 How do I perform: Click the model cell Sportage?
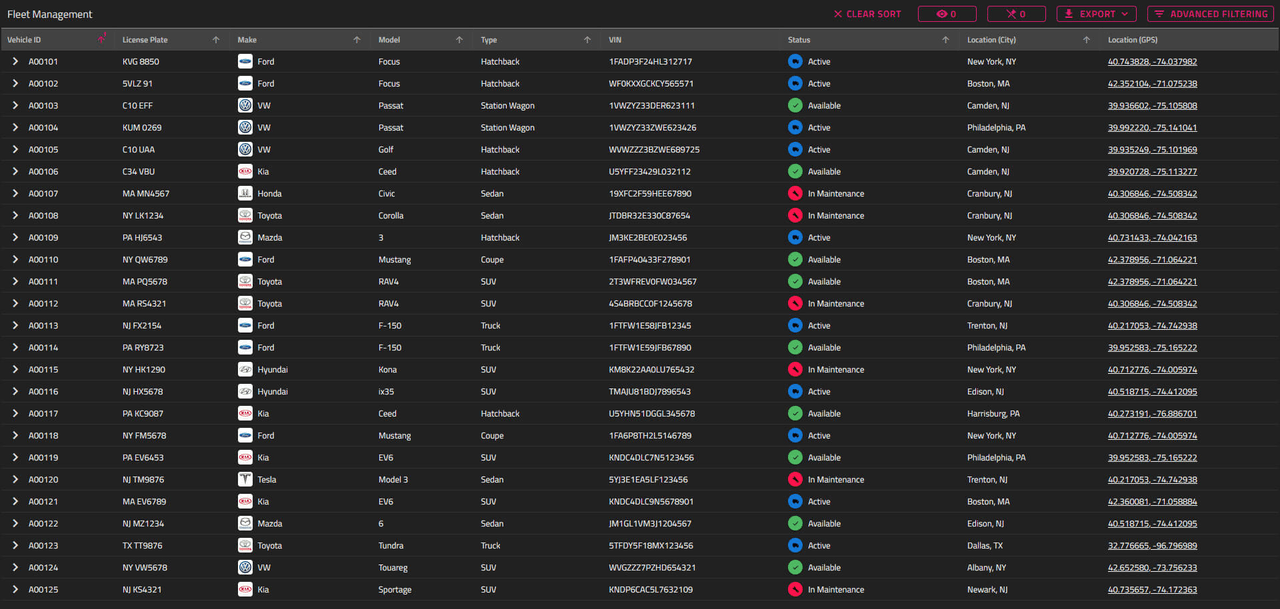(395, 589)
